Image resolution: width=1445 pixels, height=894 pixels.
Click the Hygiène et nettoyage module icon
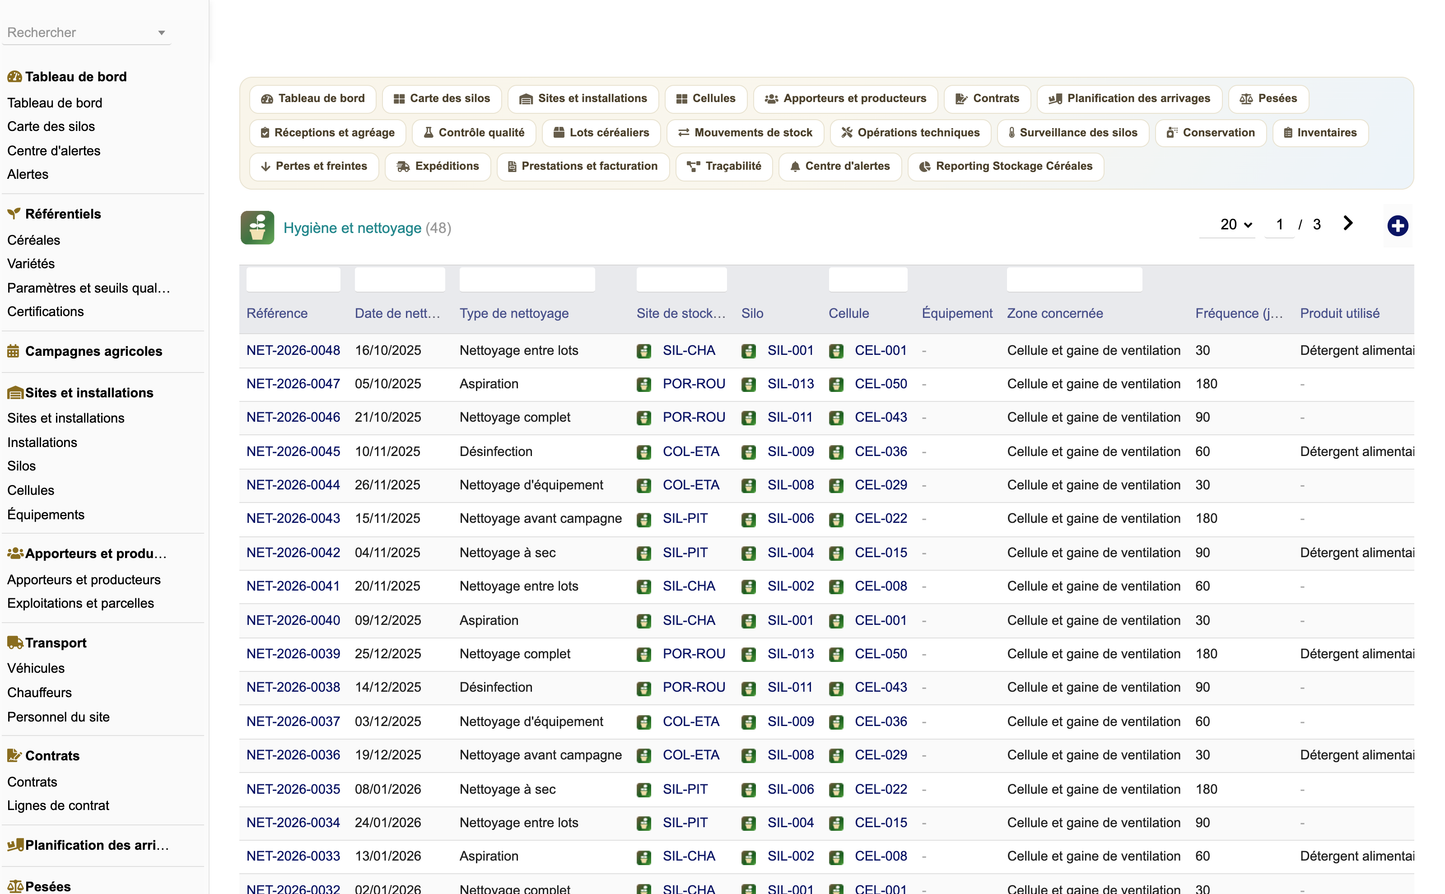257,228
